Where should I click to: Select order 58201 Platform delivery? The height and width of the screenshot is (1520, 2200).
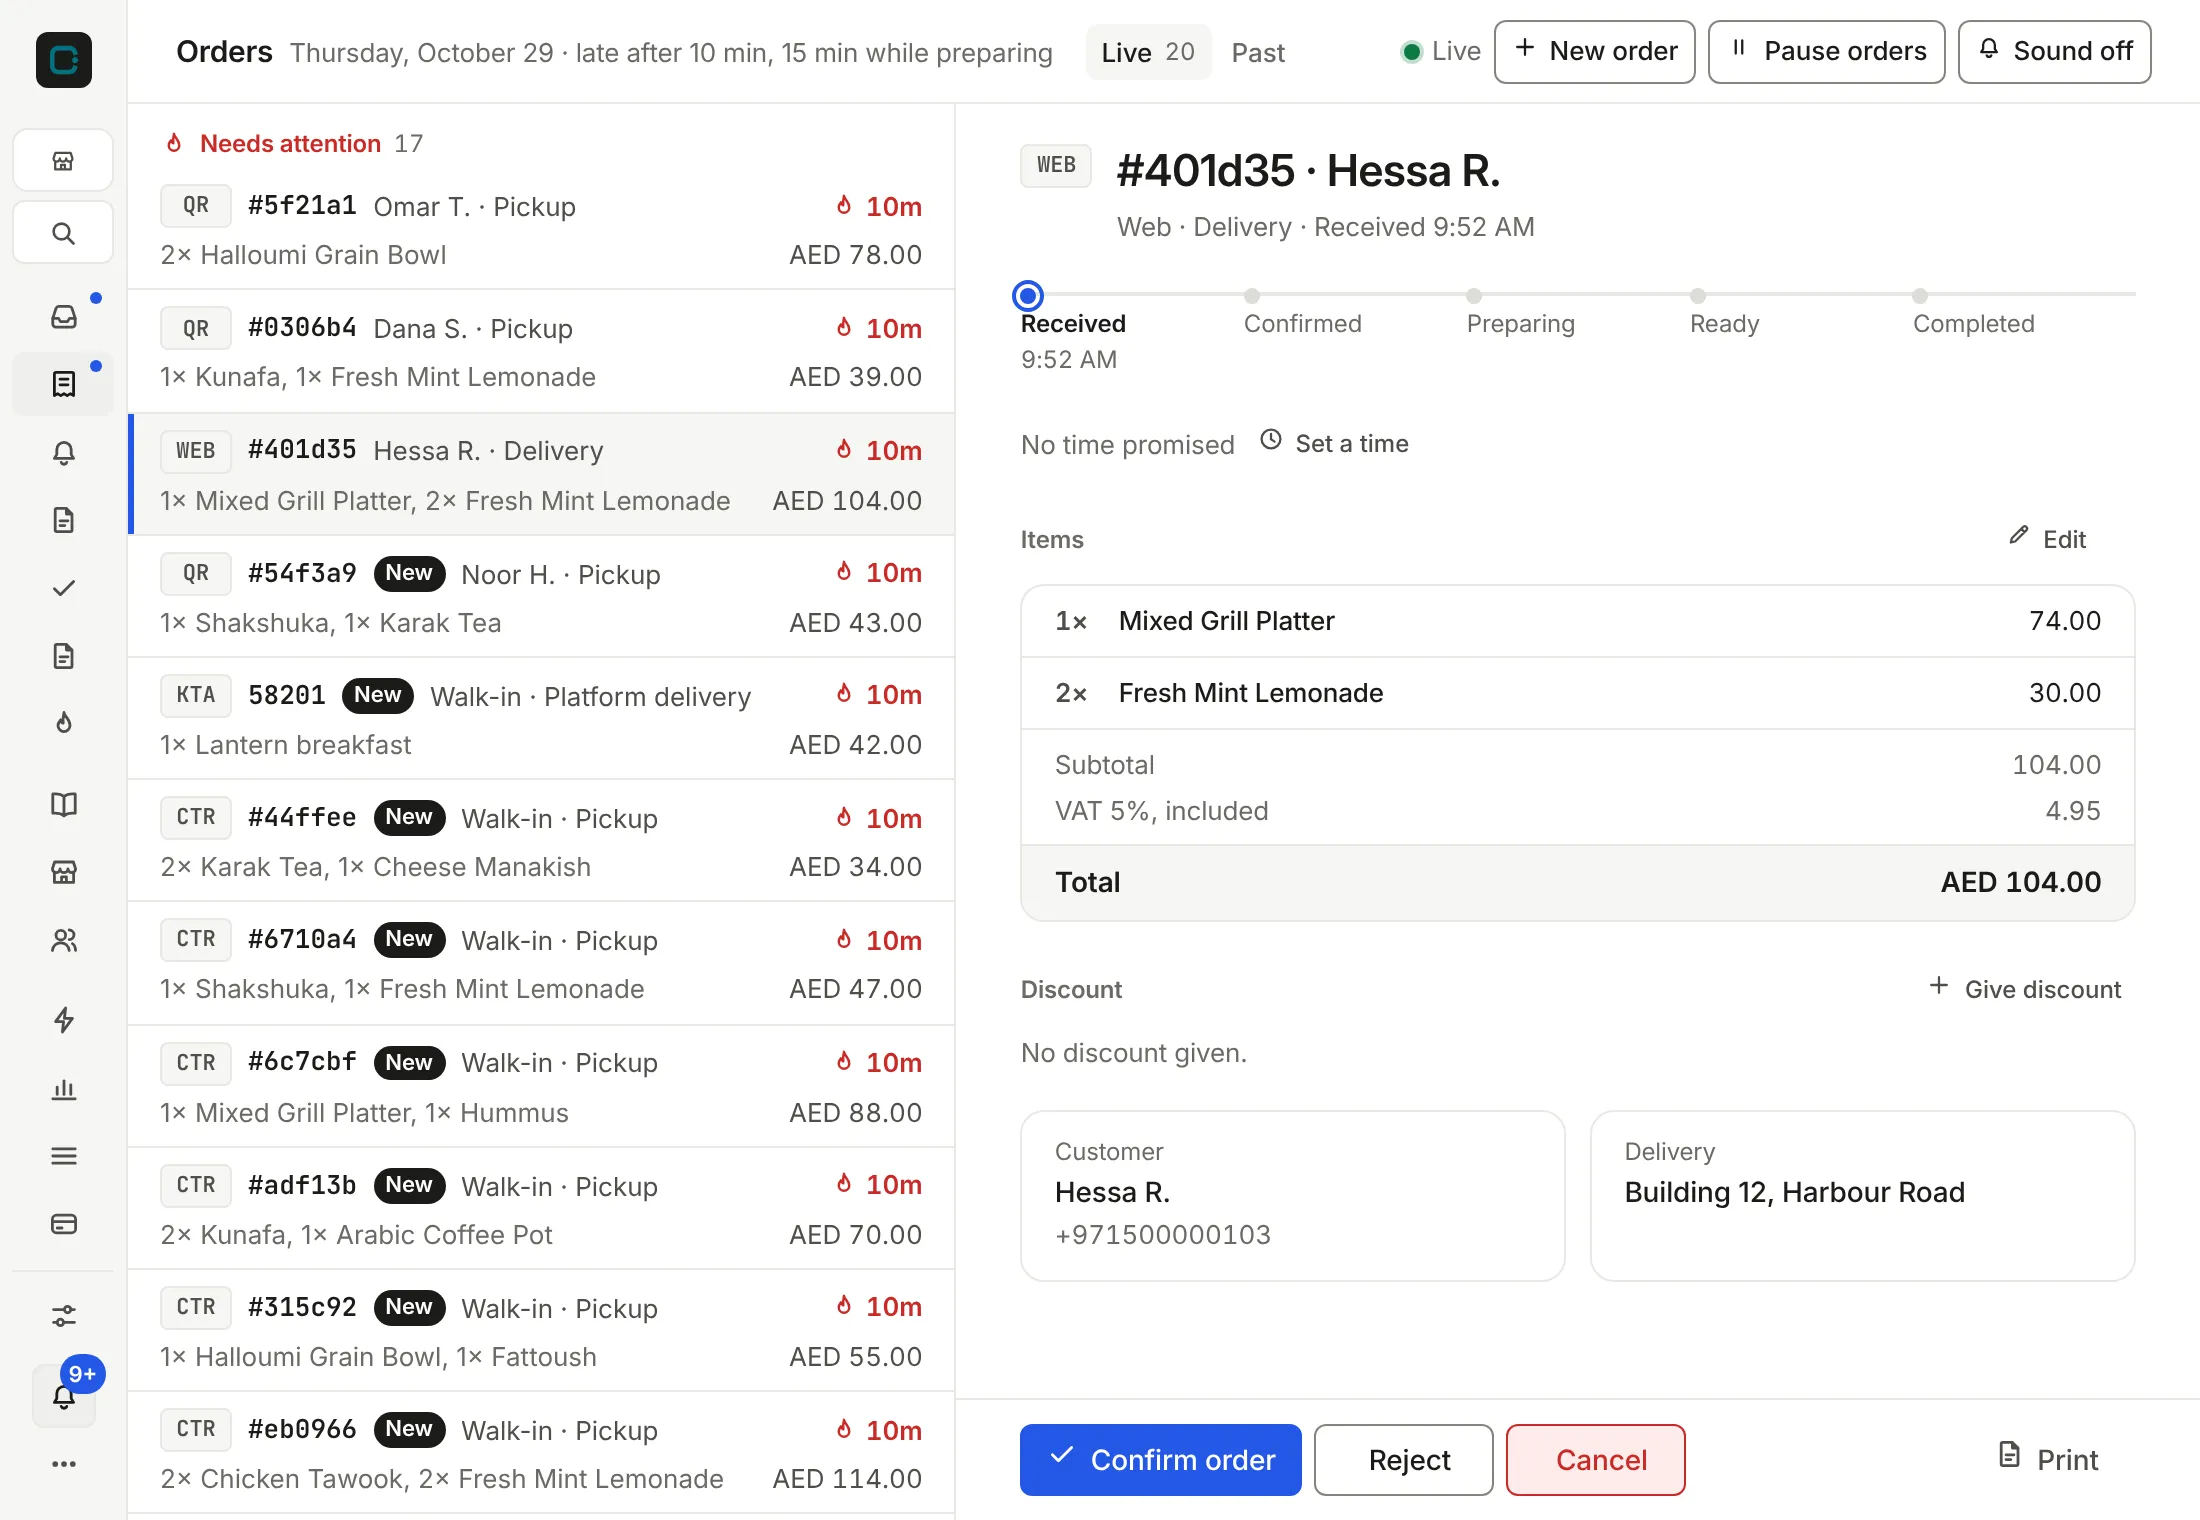pyautogui.click(x=541, y=719)
